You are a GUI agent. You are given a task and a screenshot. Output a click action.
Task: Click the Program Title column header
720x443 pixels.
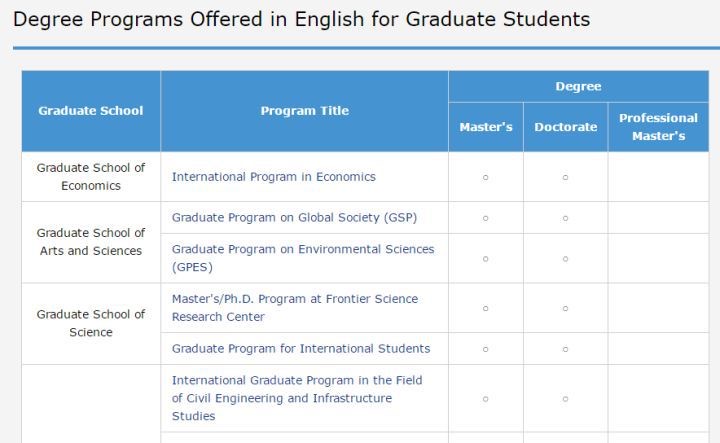[x=304, y=111]
